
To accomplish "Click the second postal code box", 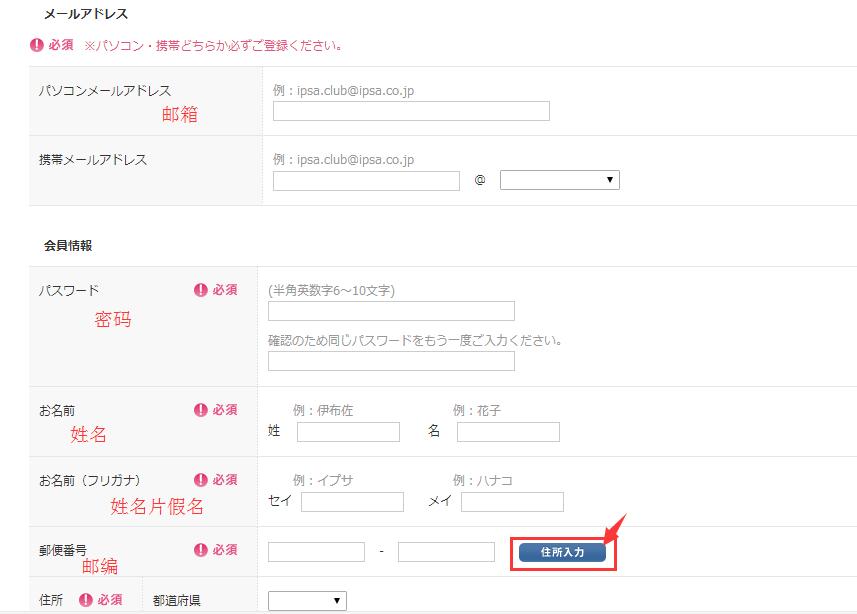I will tap(446, 552).
